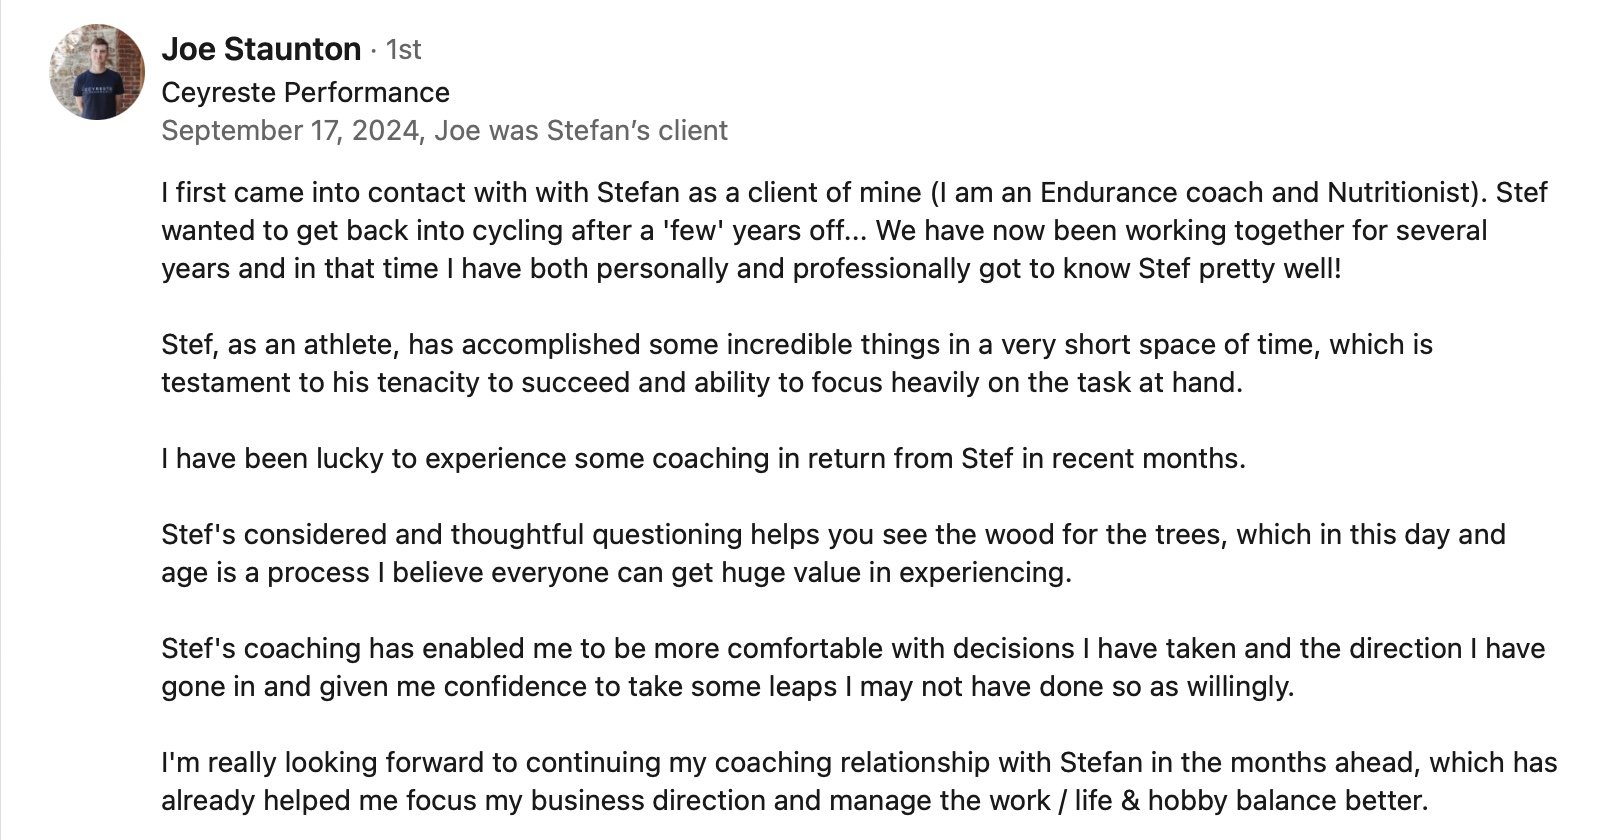This screenshot has width=1606, height=840.
Task: Click the 'Joe was Stefan's client' text
Action: point(581,131)
